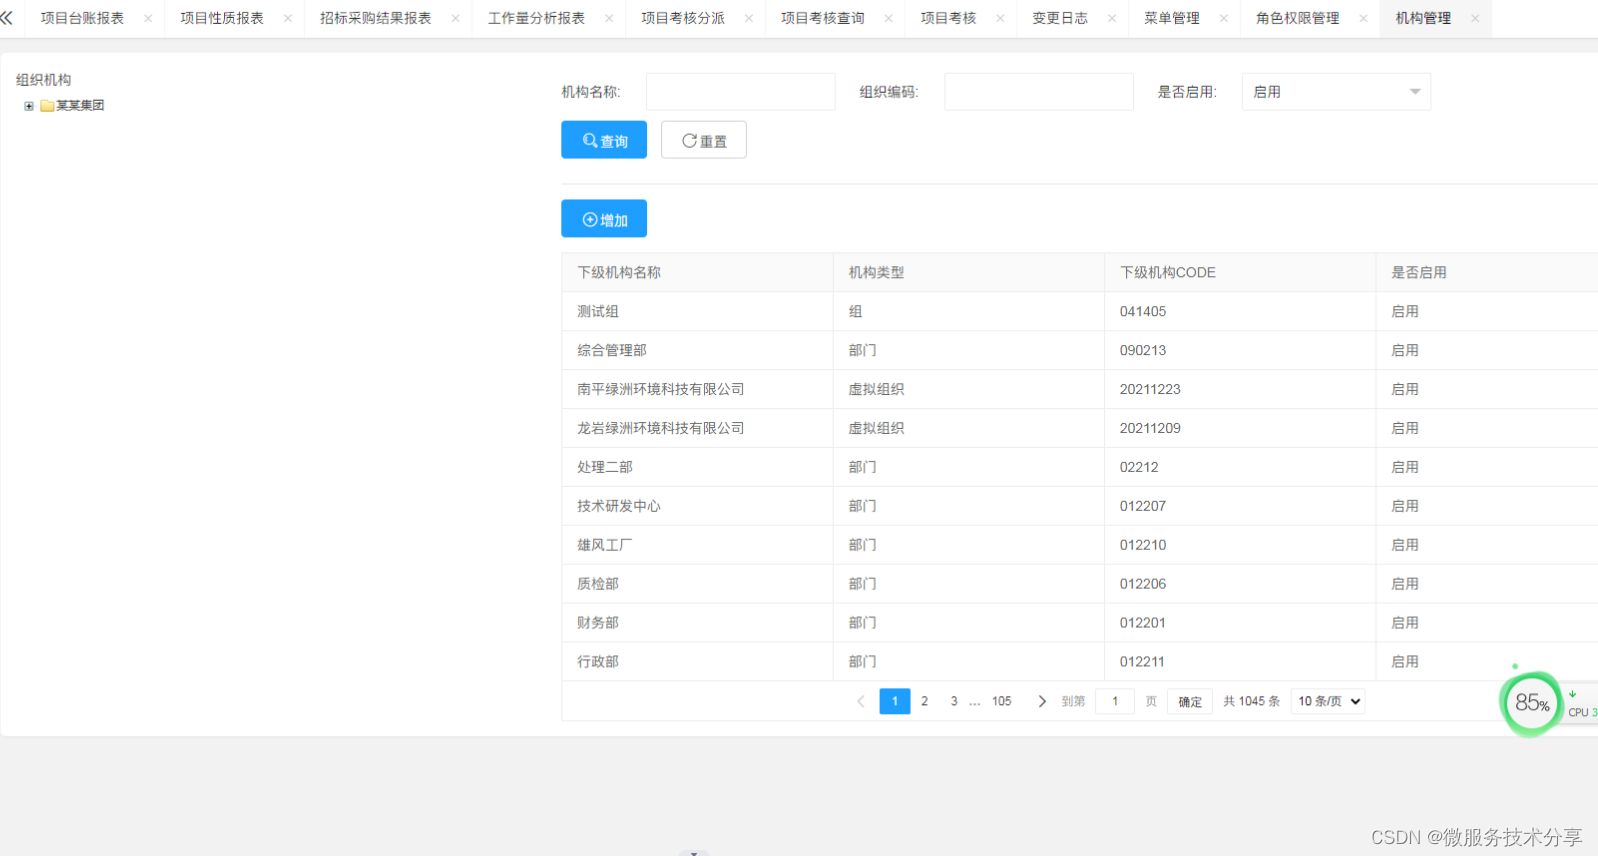This screenshot has height=856, width=1598.
Task: Focus the 机构名称 input field
Action: (x=741, y=92)
